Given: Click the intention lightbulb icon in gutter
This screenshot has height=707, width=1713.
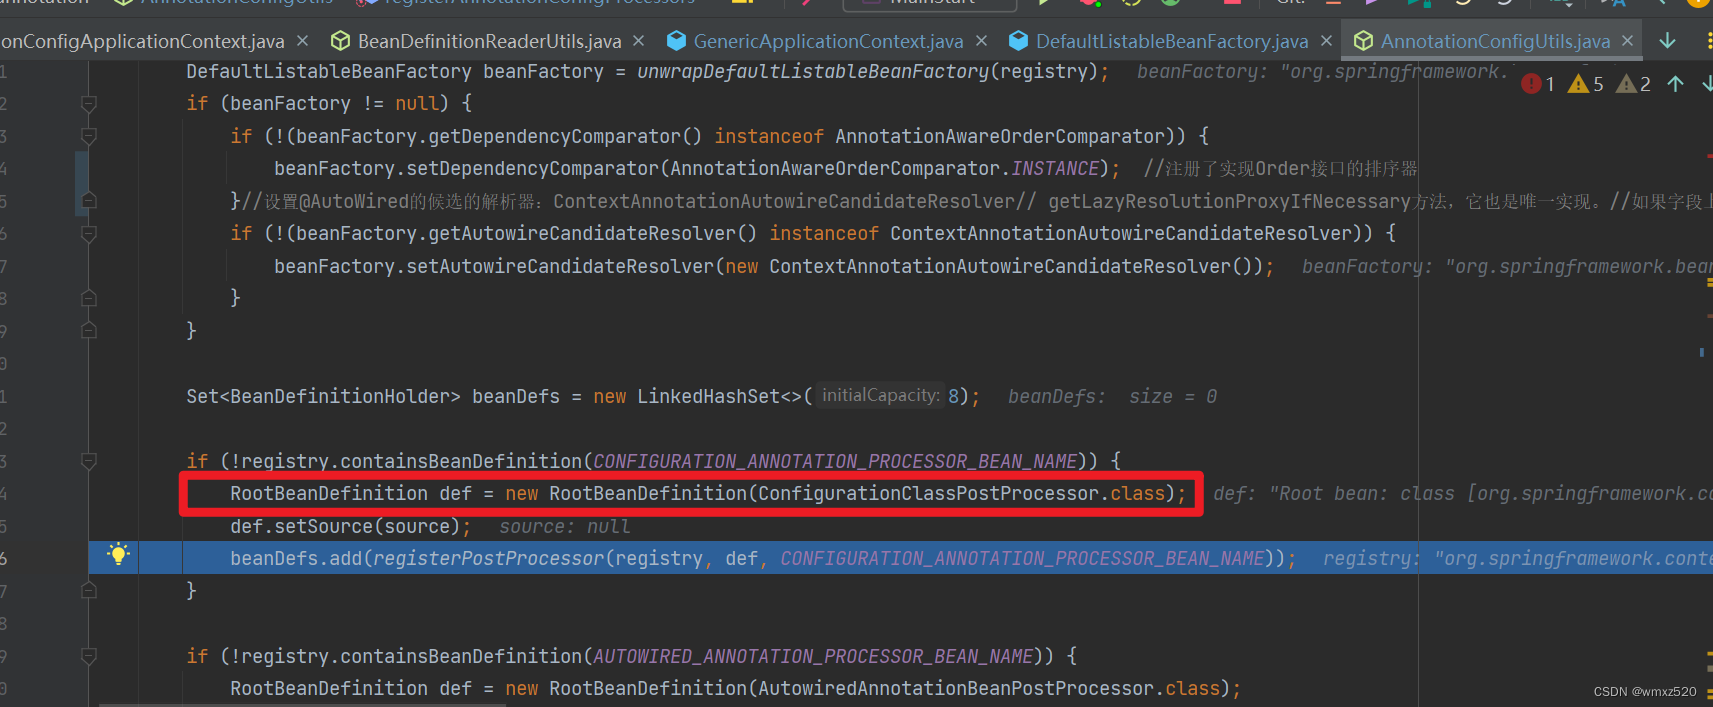Looking at the screenshot, I should pos(118,554).
